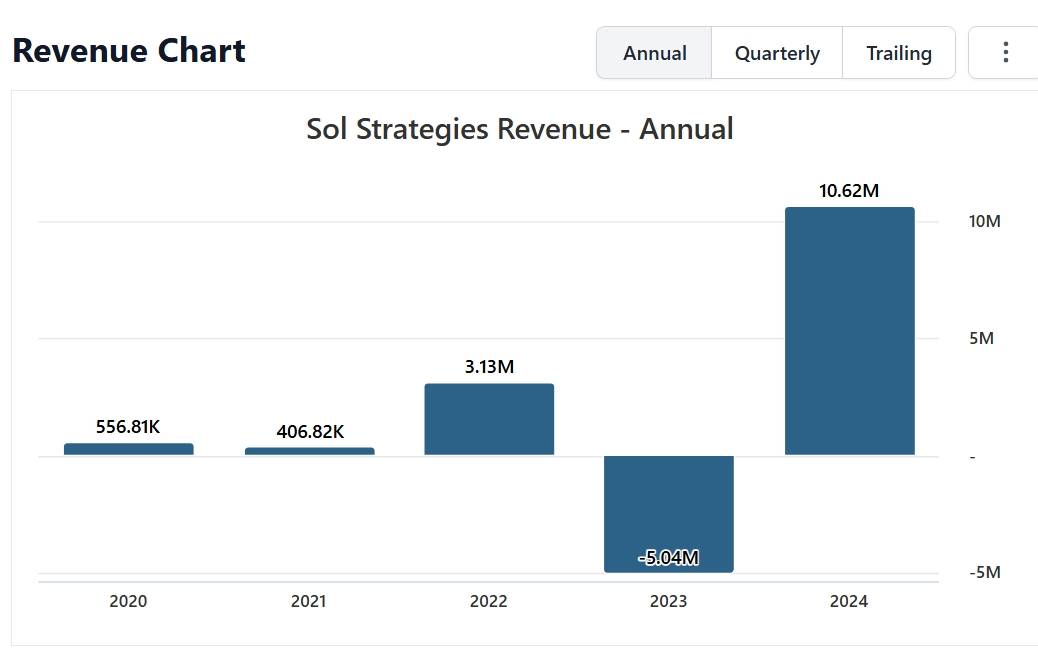The width and height of the screenshot is (1038, 661).
Task: Click the 2021 x-axis label
Action: coord(308,601)
